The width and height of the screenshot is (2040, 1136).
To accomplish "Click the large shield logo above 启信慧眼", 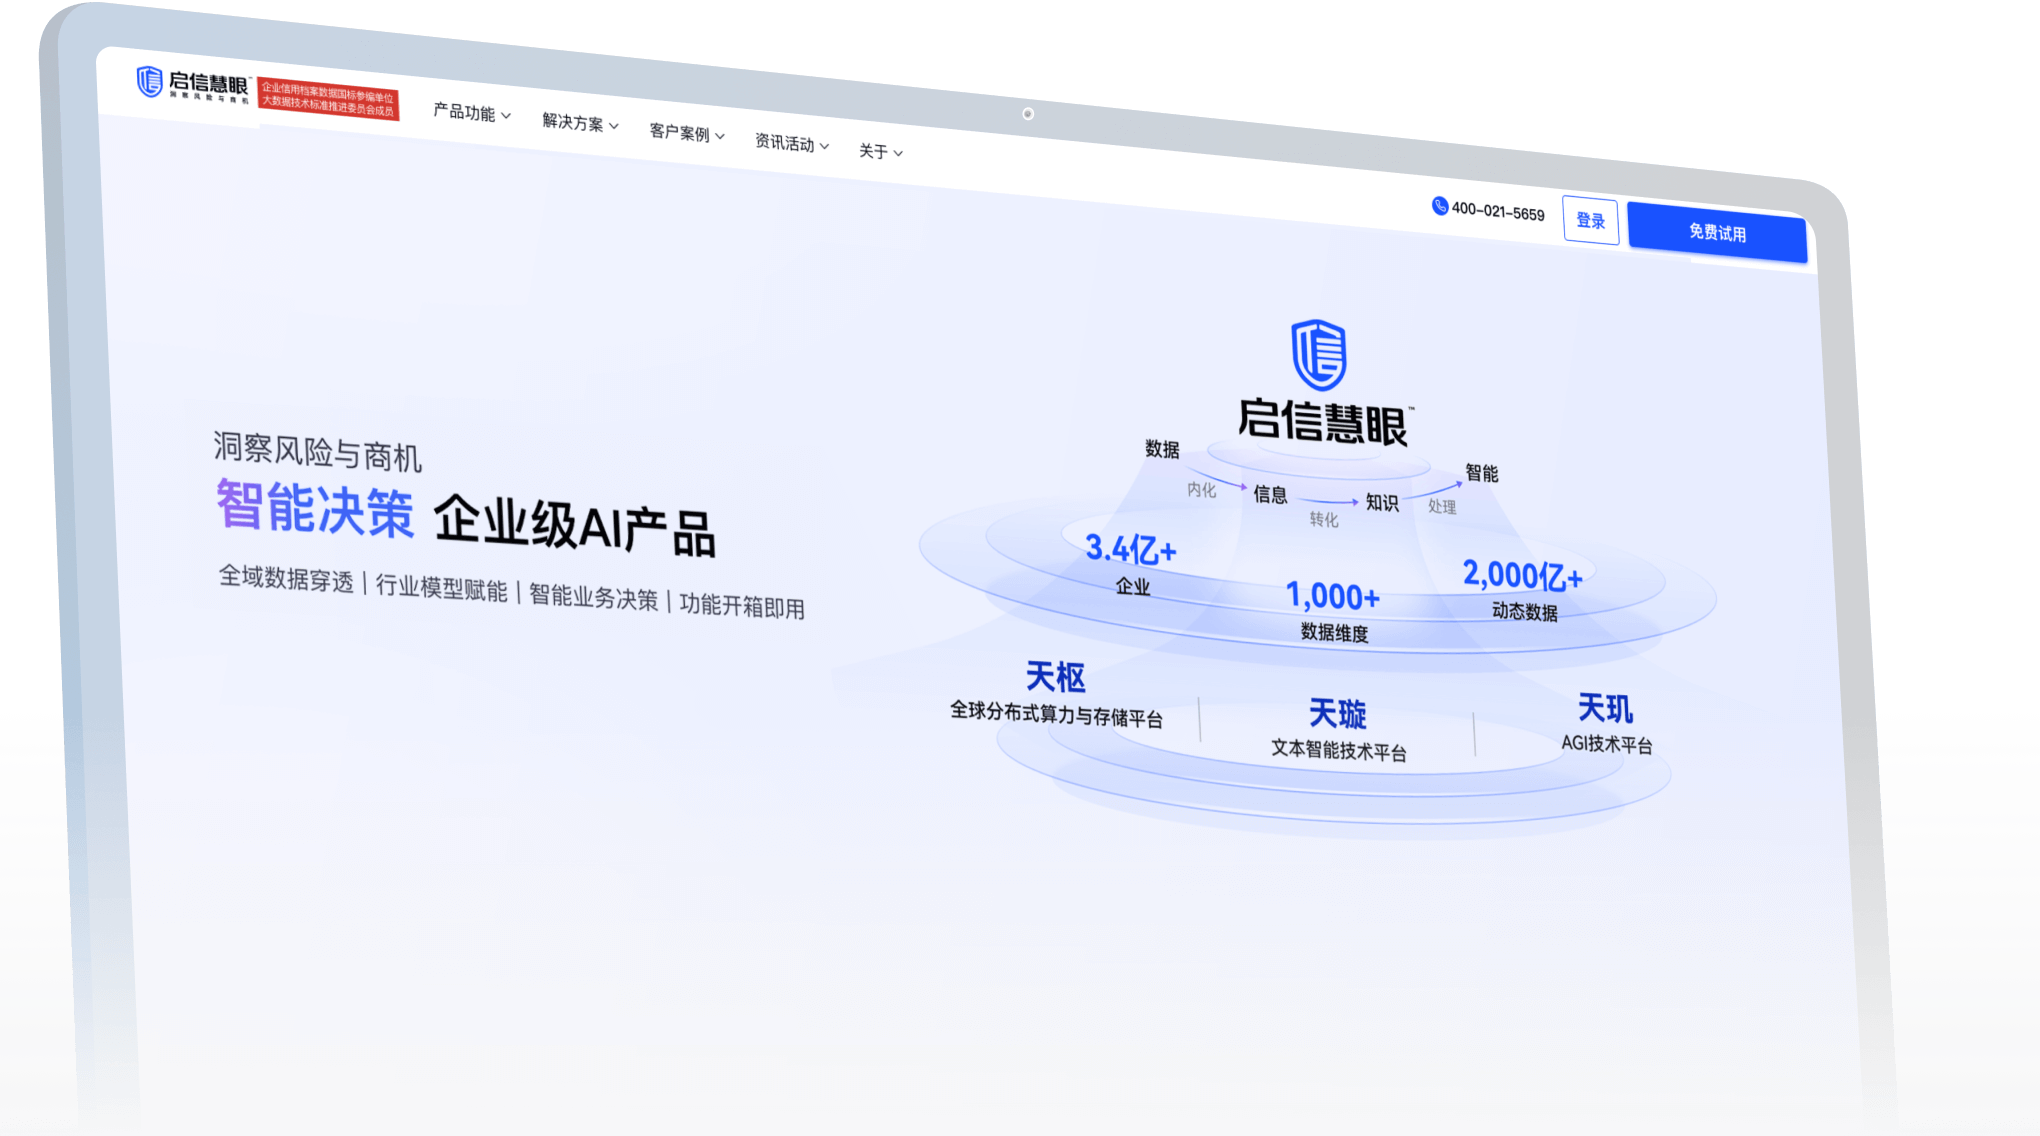I will (x=1319, y=355).
